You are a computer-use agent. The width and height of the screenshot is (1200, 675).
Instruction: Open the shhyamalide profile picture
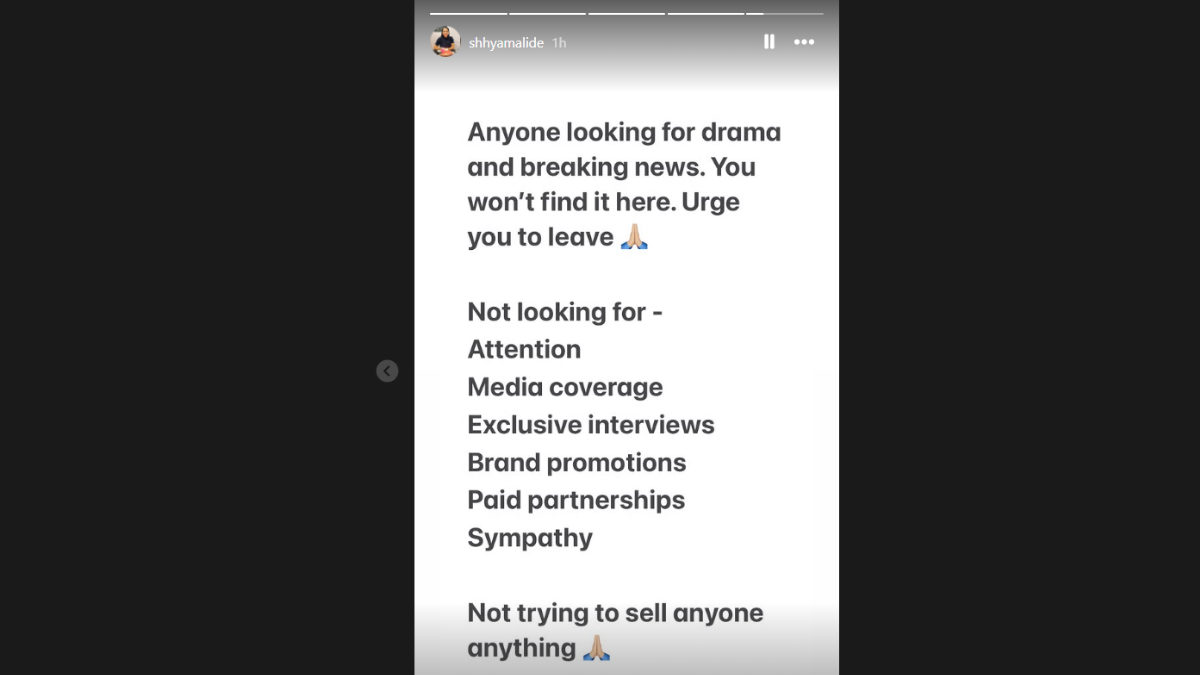(x=445, y=42)
